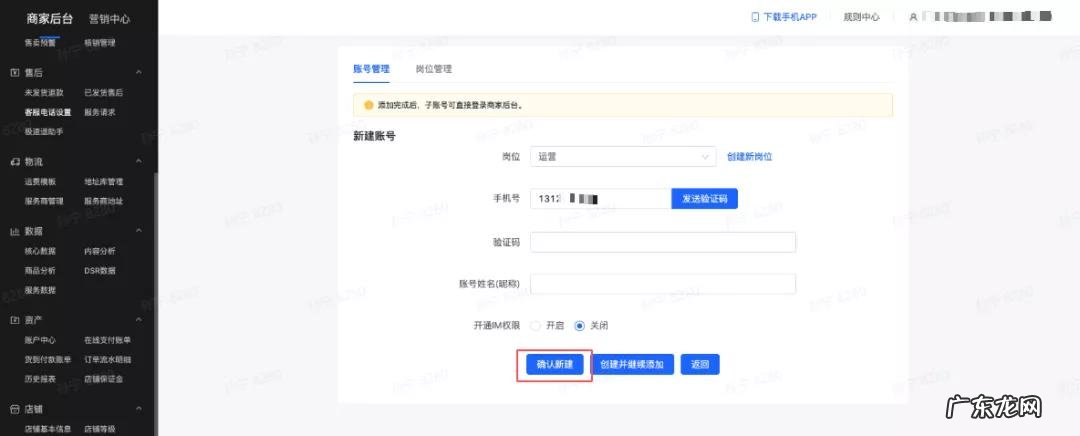Click the sidebar vertical scrollbar

[156, 303]
